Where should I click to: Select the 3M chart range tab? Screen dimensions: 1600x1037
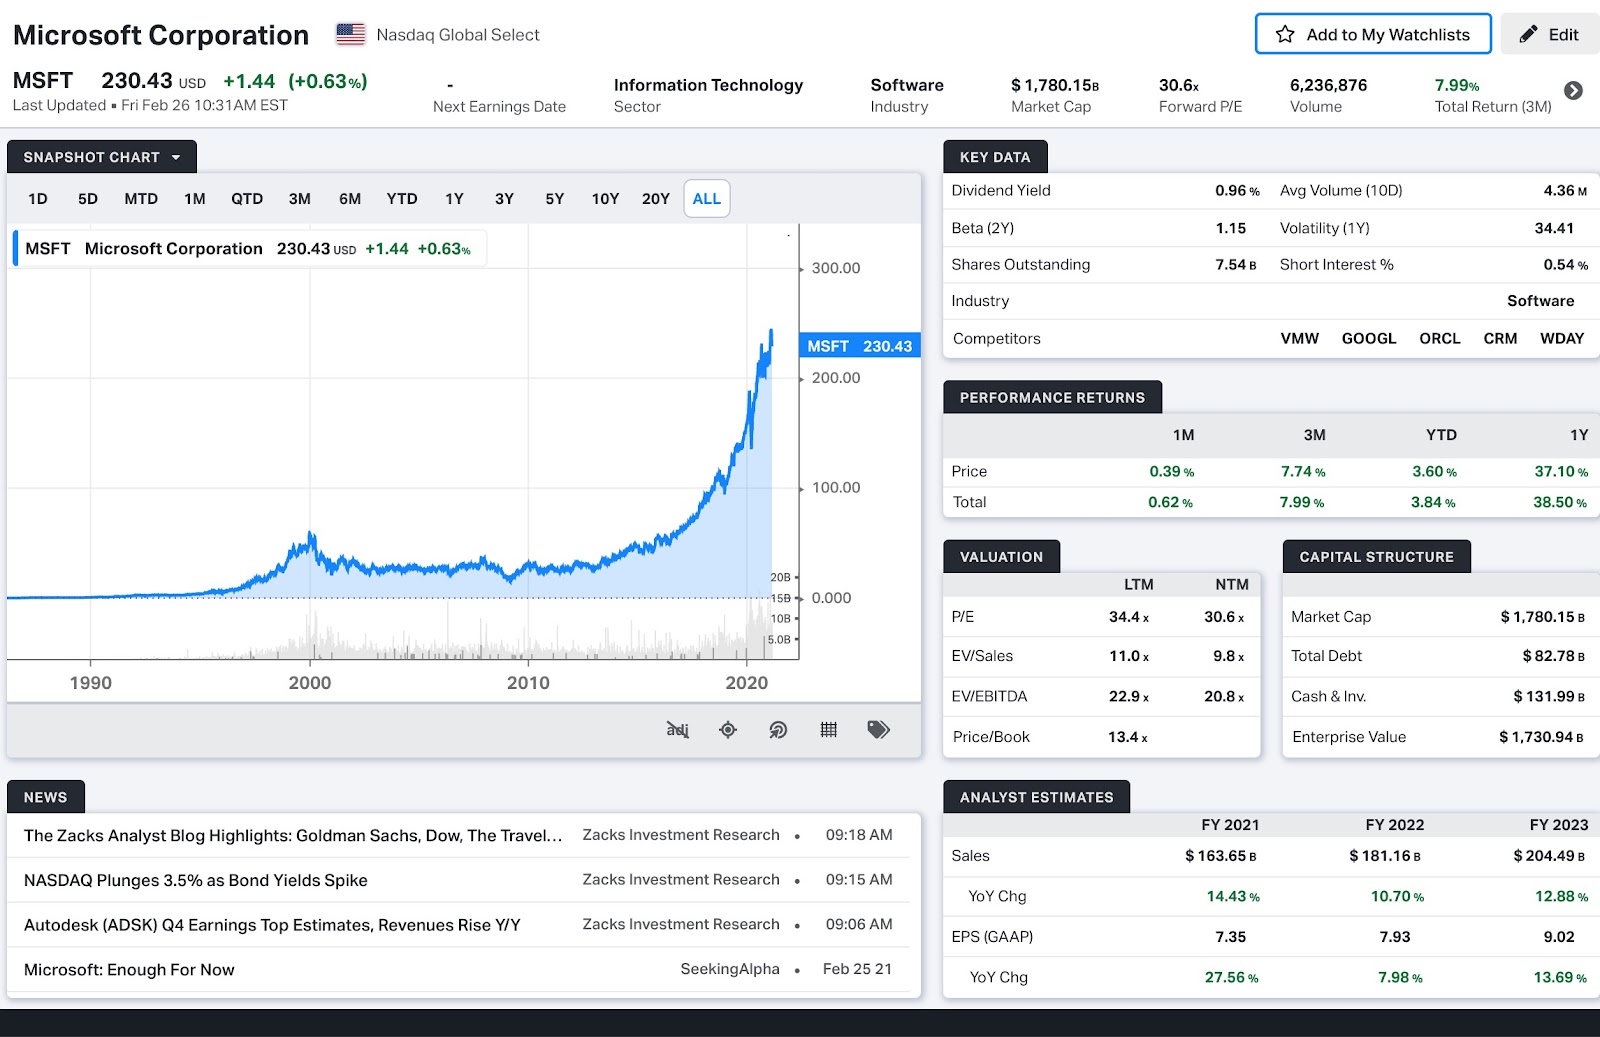pyautogui.click(x=300, y=199)
